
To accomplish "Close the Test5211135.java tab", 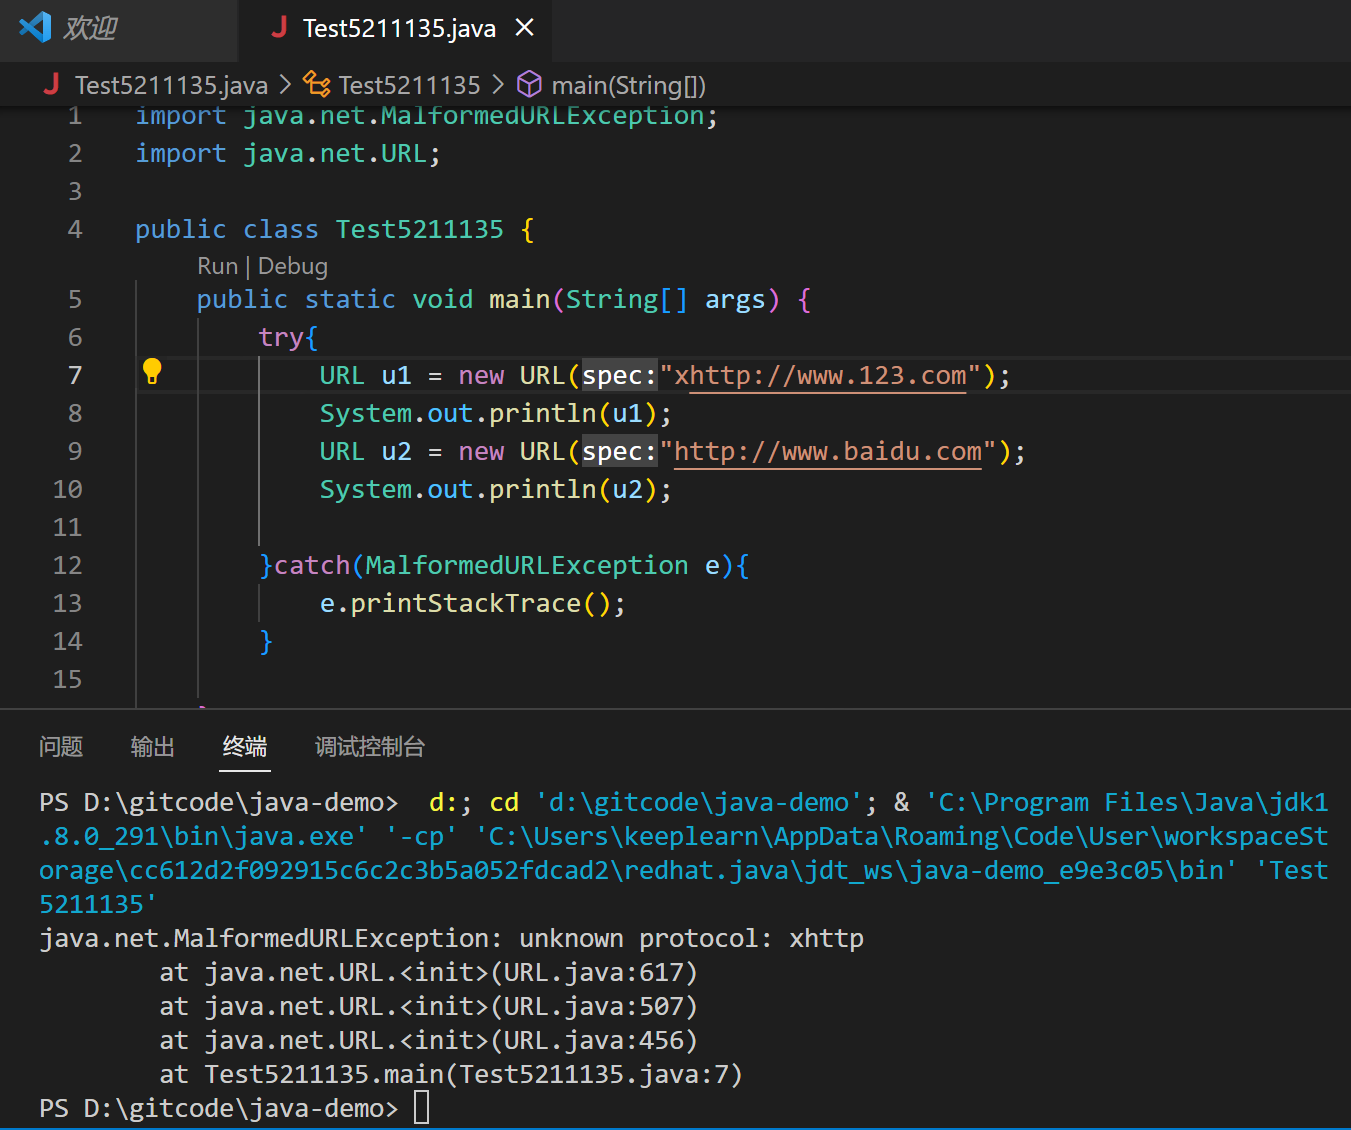I will [x=524, y=28].
